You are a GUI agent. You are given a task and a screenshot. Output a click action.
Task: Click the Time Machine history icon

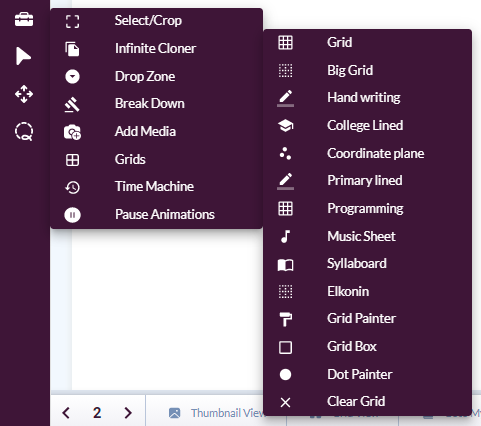pos(72,187)
